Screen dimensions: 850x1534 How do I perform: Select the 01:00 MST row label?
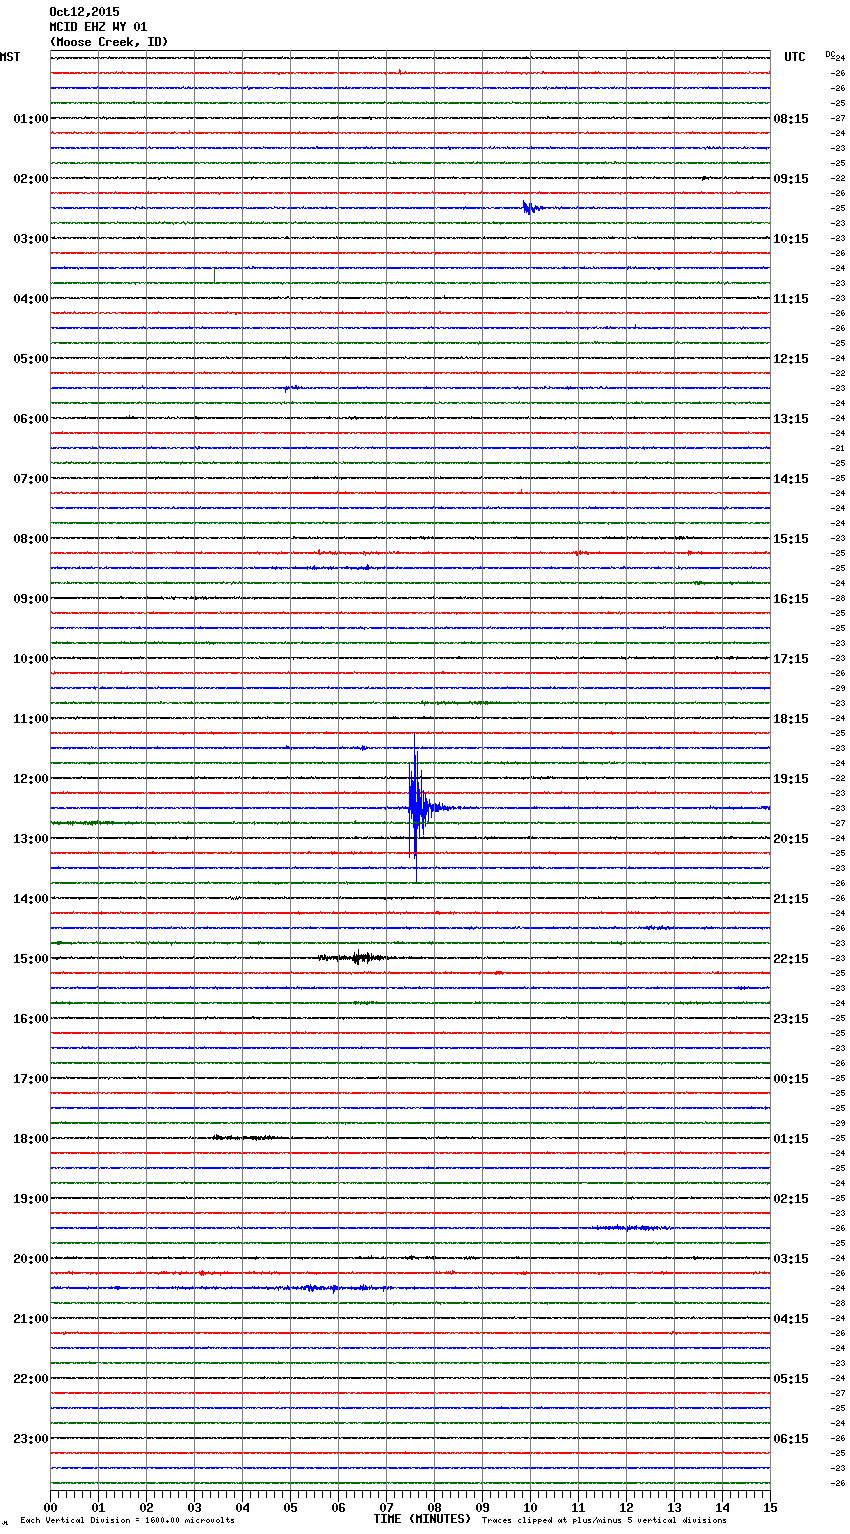(x=30, y=118)
